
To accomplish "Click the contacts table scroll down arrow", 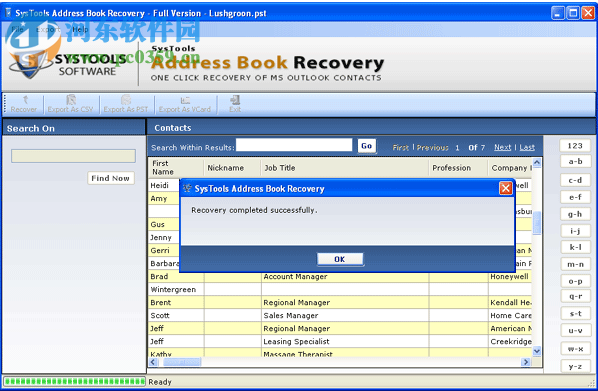I will 537,350.
